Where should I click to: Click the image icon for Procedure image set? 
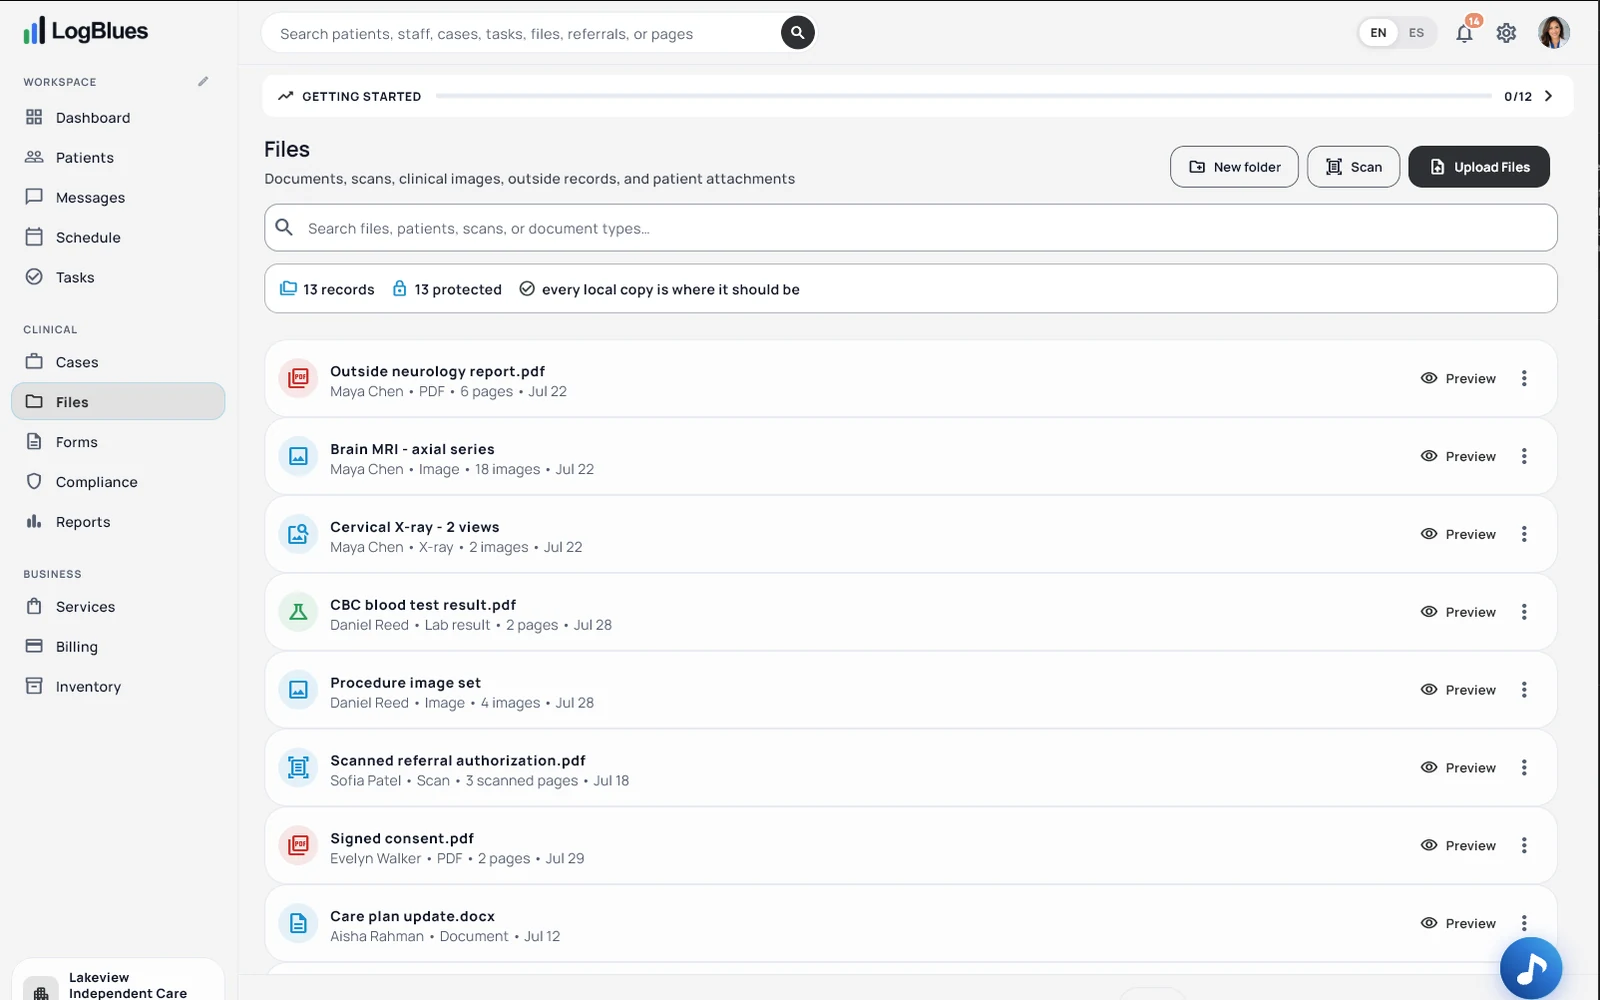298,690
